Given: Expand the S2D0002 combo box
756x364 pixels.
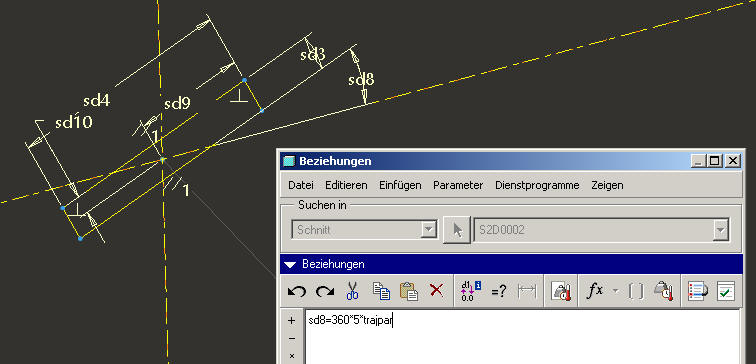Looking at the screenshot, I should [721, 230].
